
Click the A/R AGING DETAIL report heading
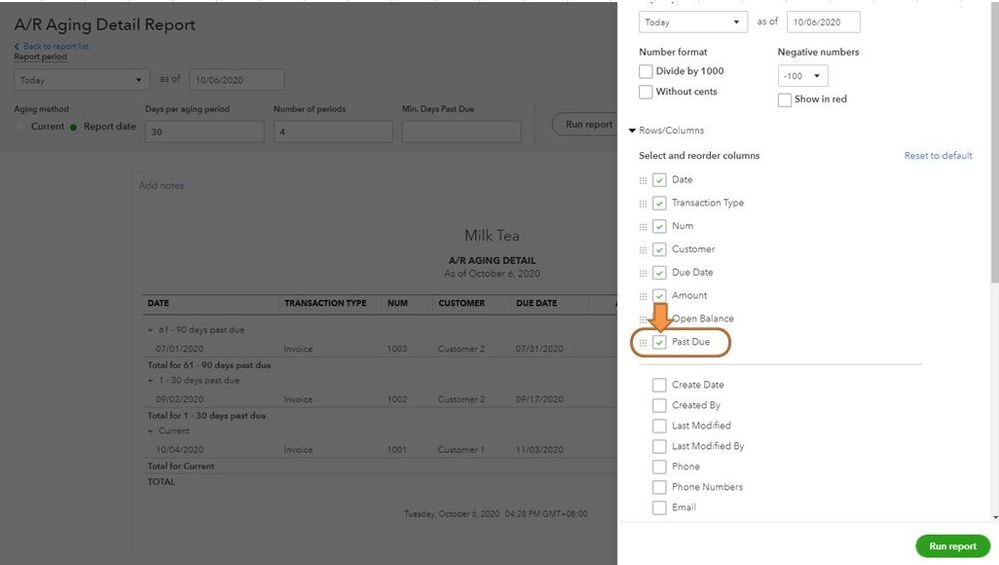492,261
